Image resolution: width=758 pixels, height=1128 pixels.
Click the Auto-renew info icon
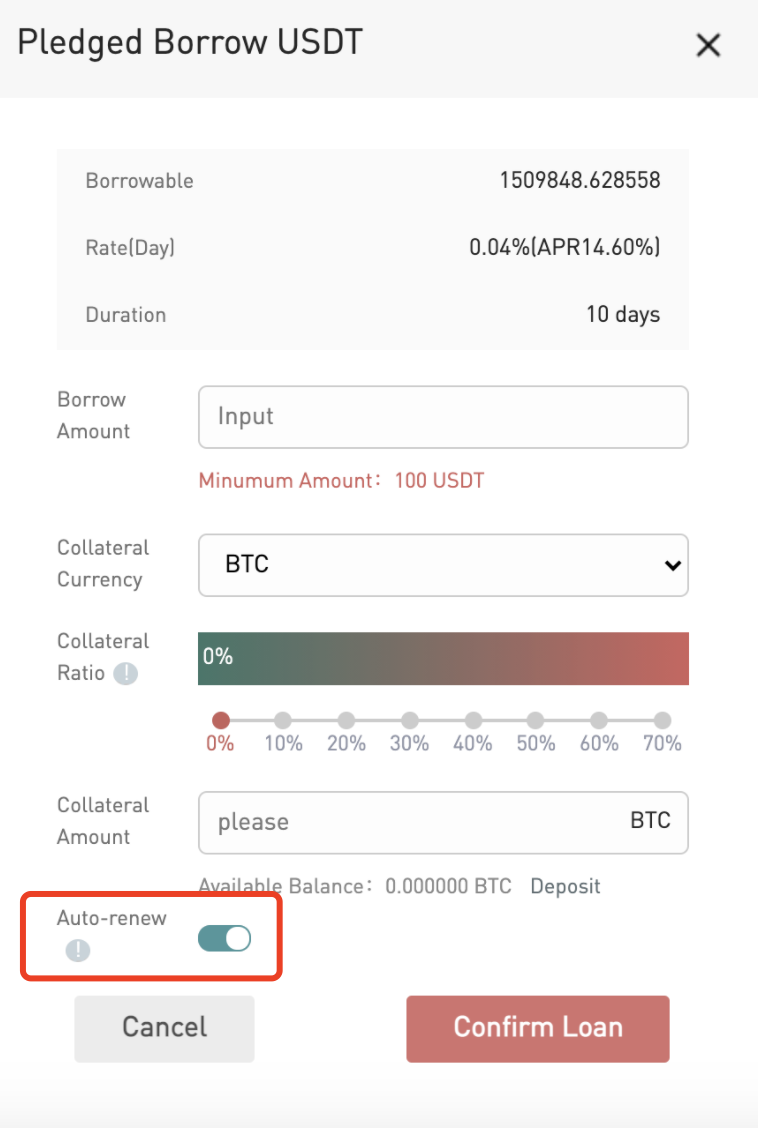pos(78,950)
